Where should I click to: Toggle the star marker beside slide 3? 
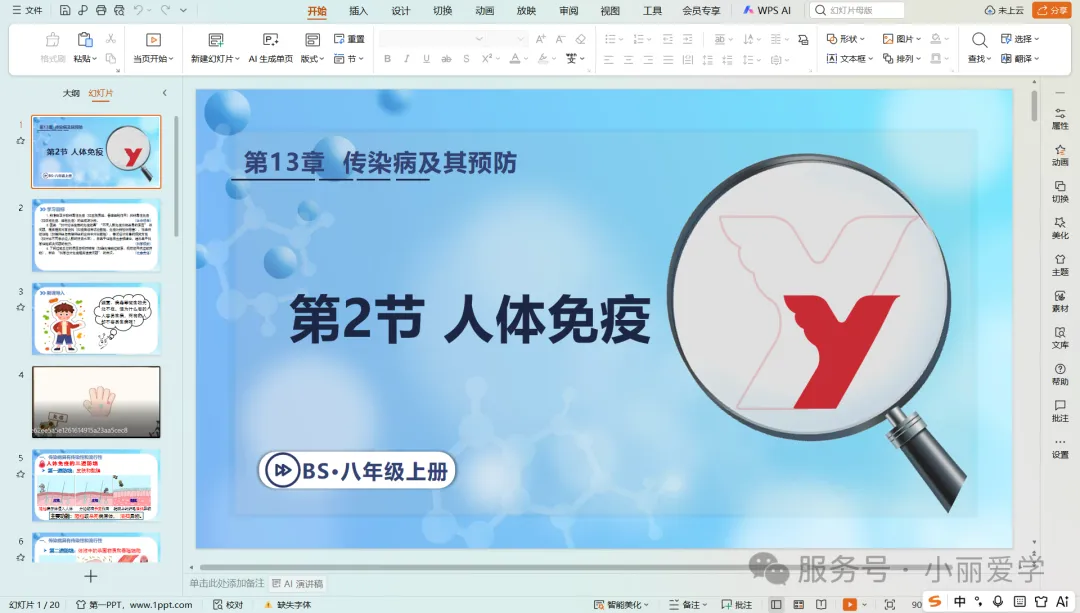tap(21, 307)
